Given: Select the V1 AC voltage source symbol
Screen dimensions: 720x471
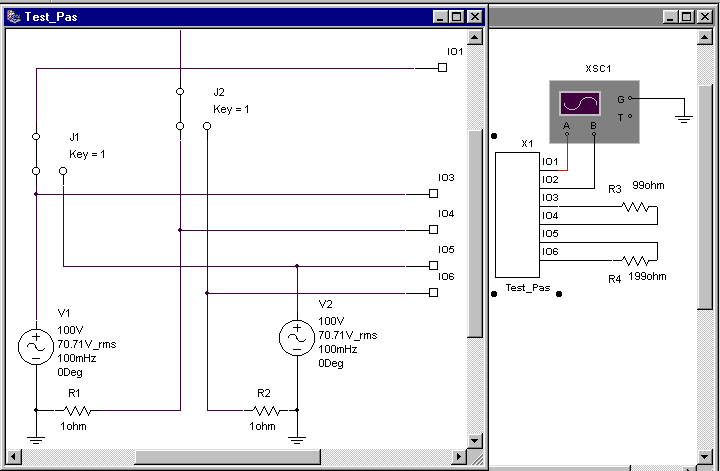Looking at the screenshot, I should [35, 346].
